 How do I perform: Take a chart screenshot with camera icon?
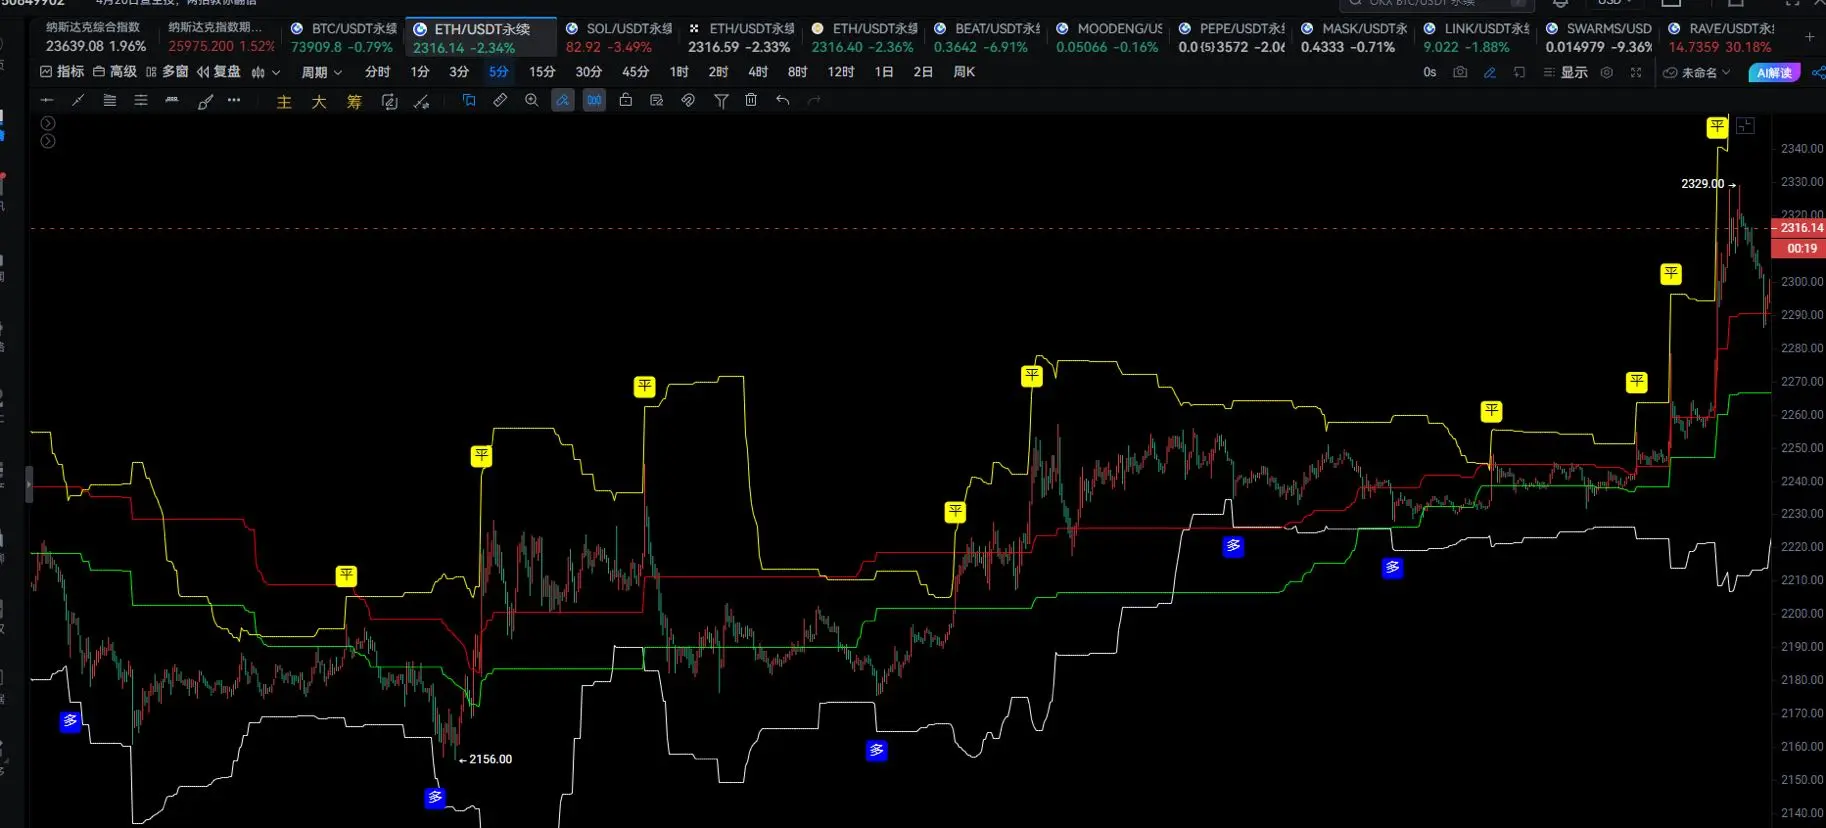click(1460, 72)
